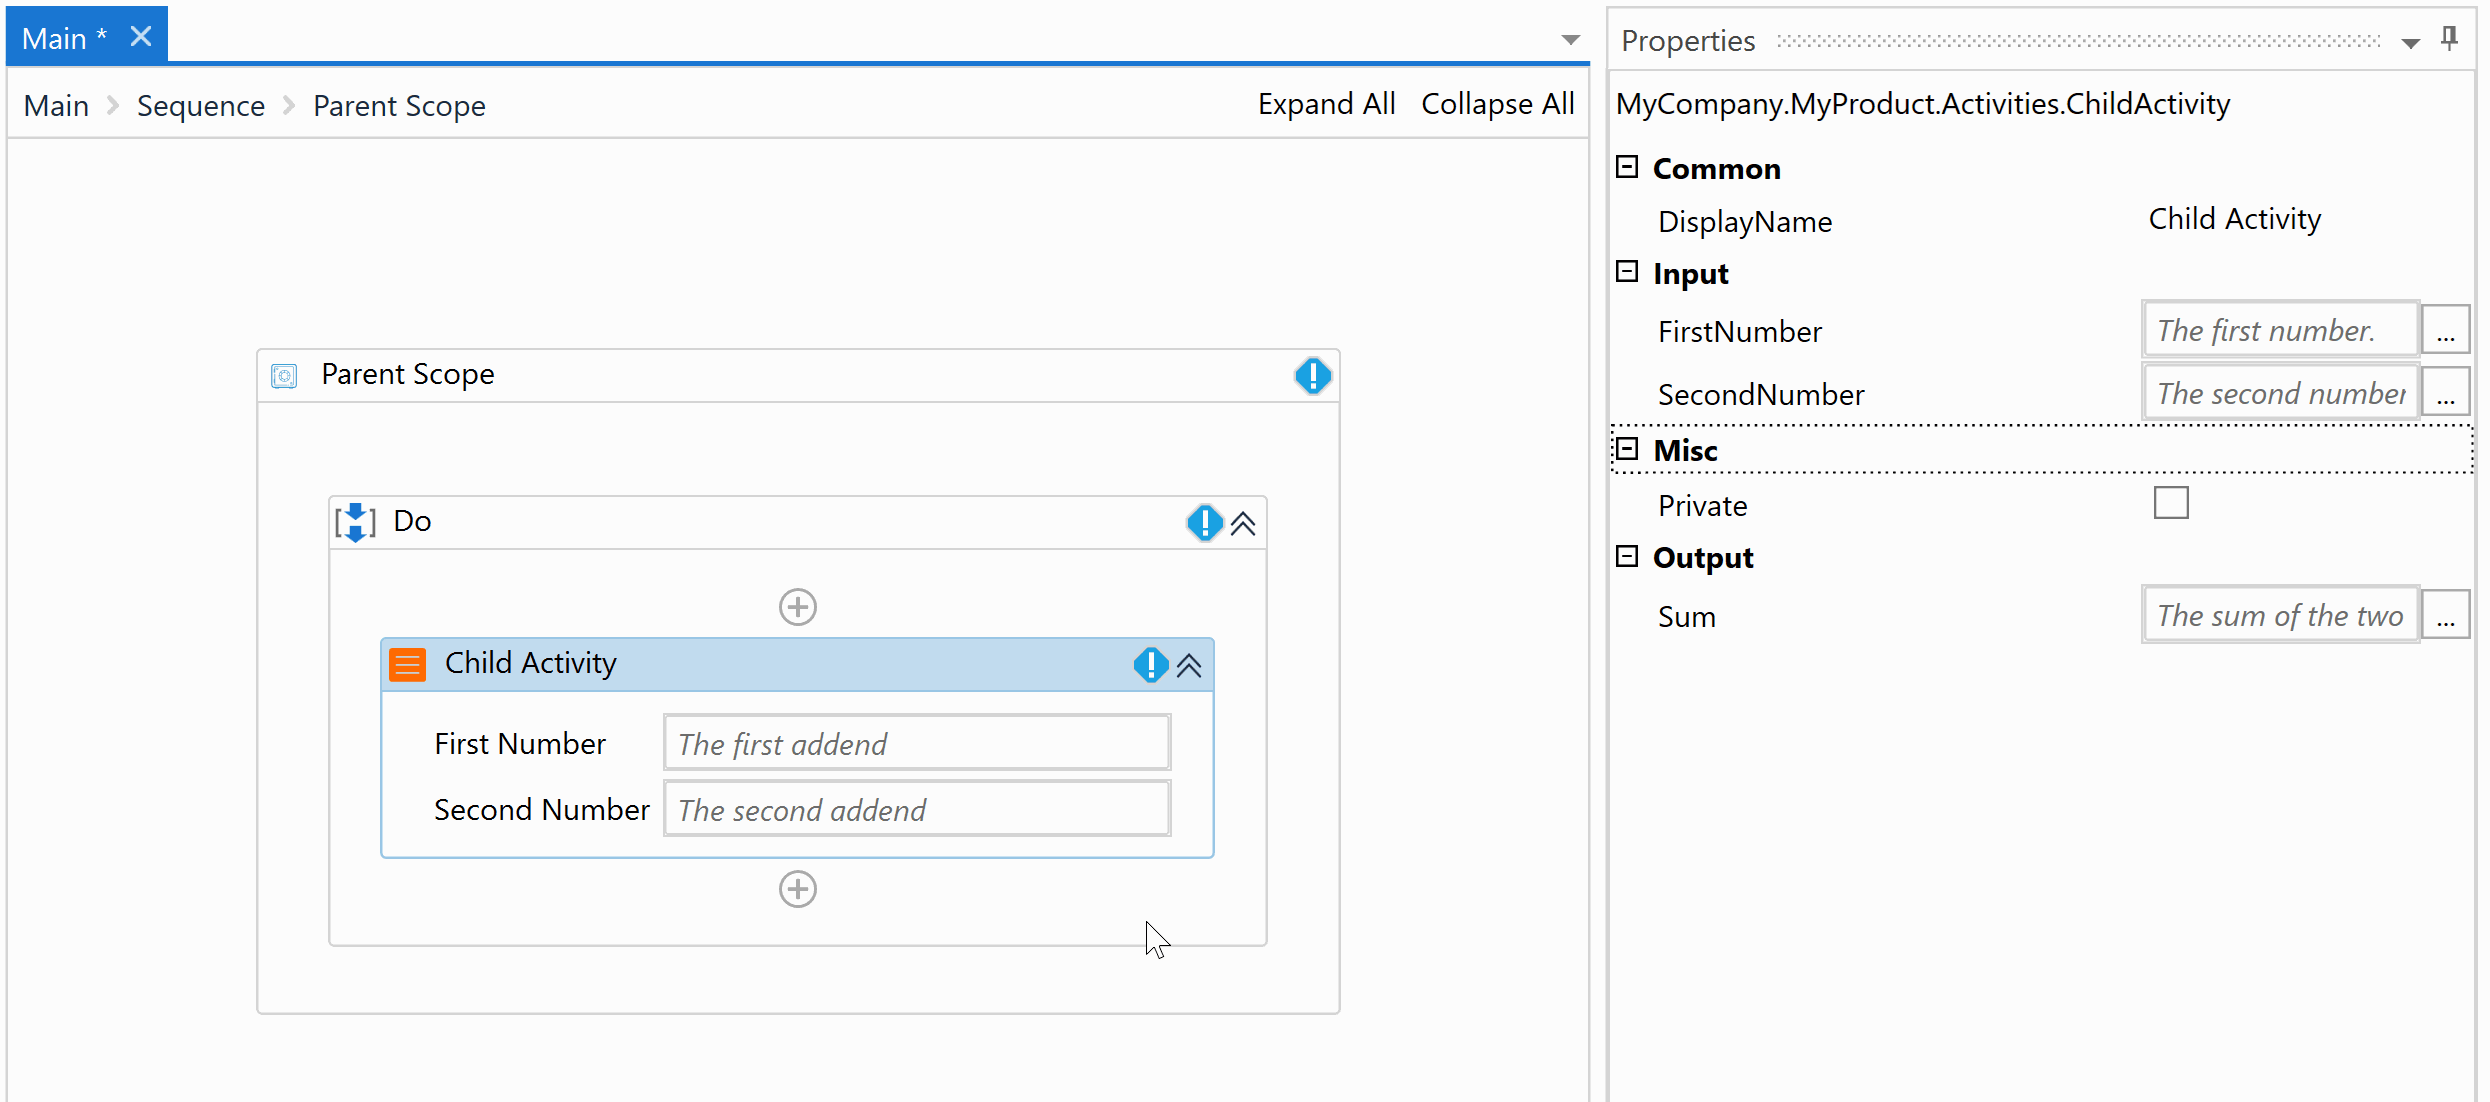Click the Do sequence icon
The width and height of the screenshot is (2490, 1102).
(355, 522)
